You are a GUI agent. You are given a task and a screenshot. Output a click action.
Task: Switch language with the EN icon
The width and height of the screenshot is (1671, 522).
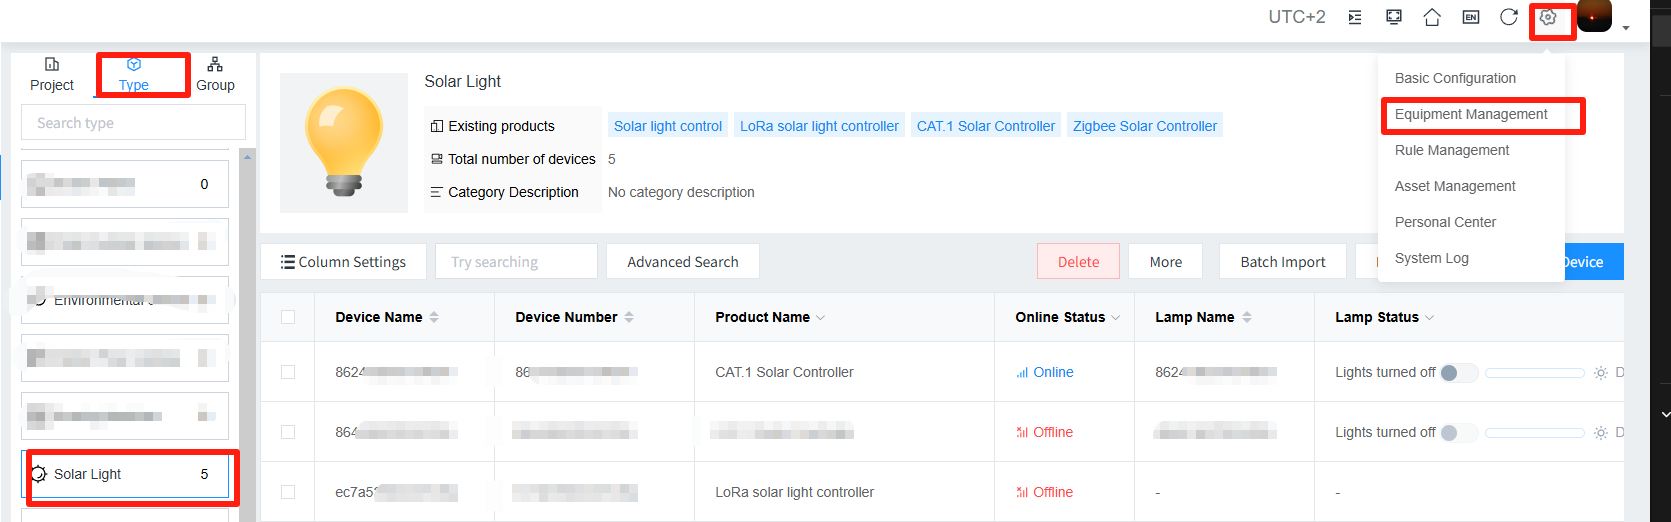(1470, 17)
